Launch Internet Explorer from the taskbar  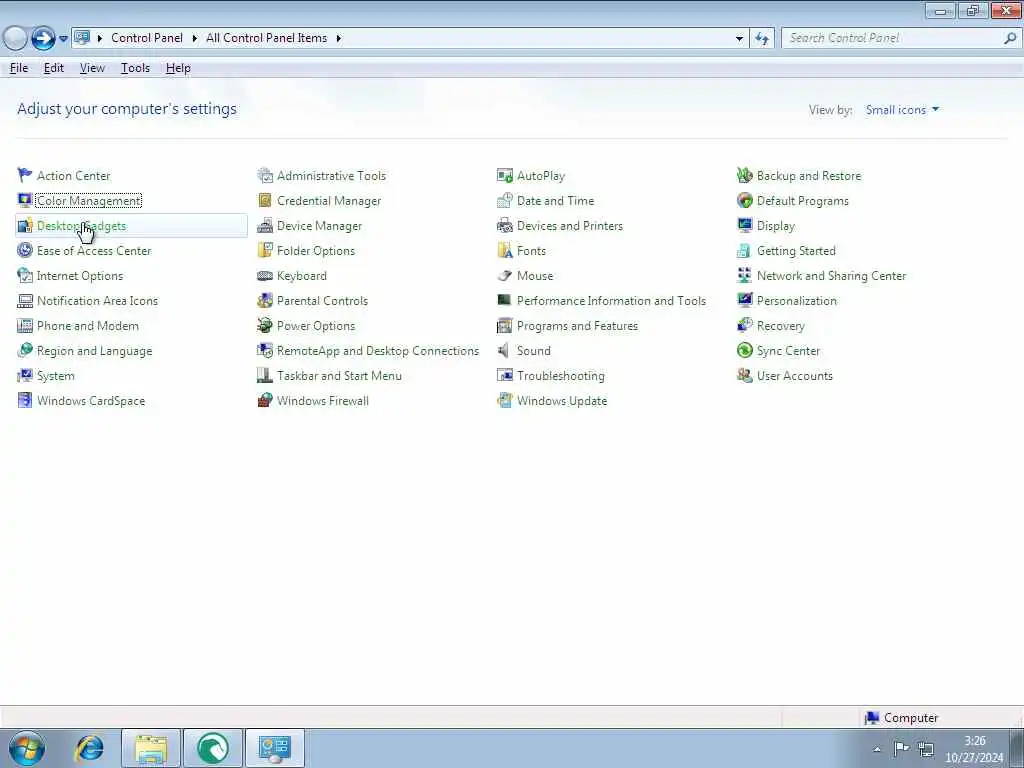pyautogui.click(x=89, y=748)
